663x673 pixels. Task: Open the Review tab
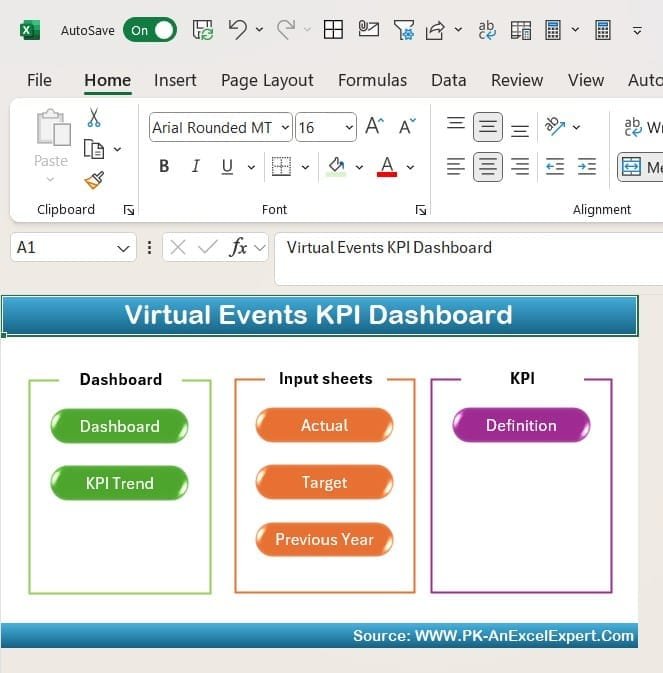pyautogui.click(x=517, y=80)
